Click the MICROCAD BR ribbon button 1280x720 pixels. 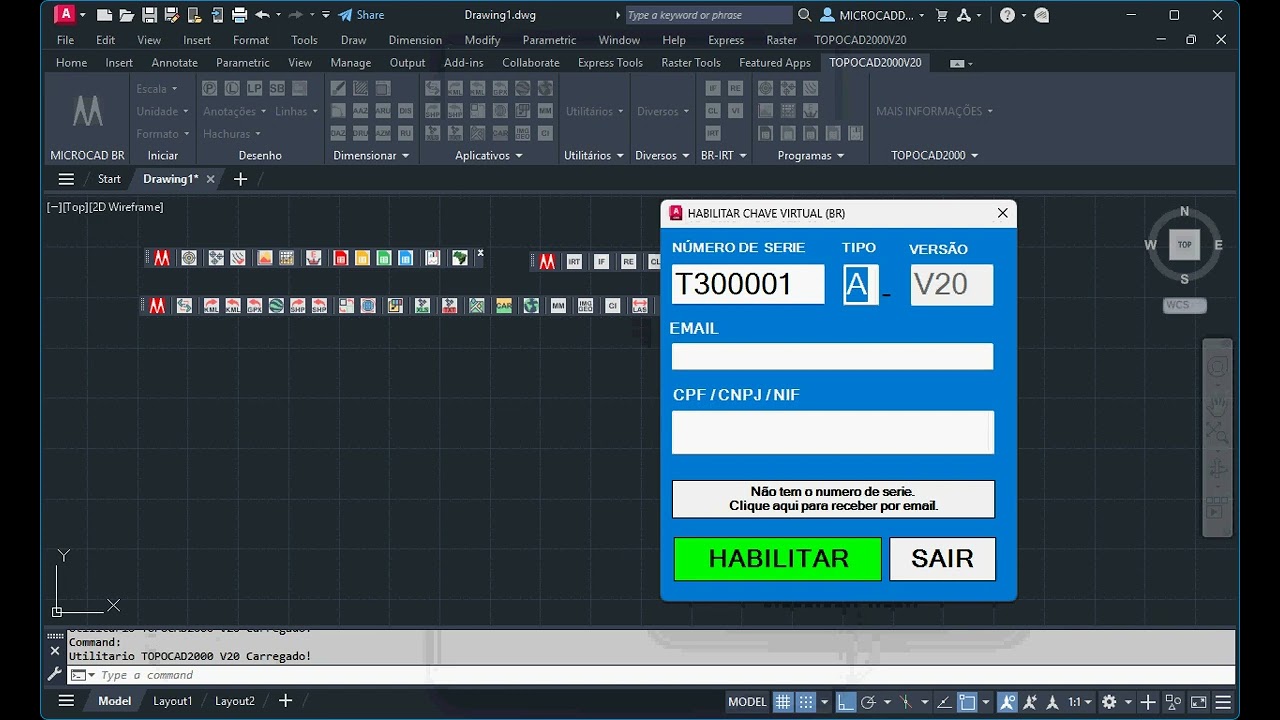click(87, 120)
